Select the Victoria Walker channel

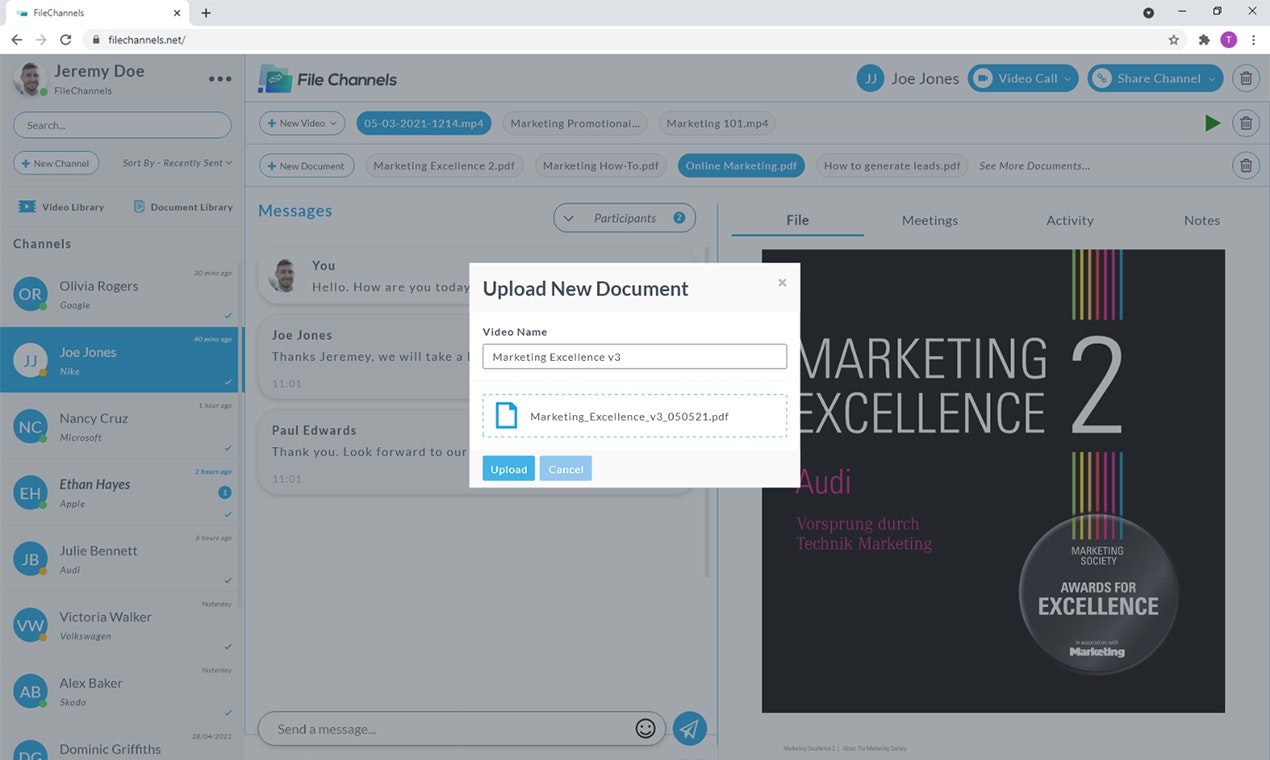[x=120, y=625]
